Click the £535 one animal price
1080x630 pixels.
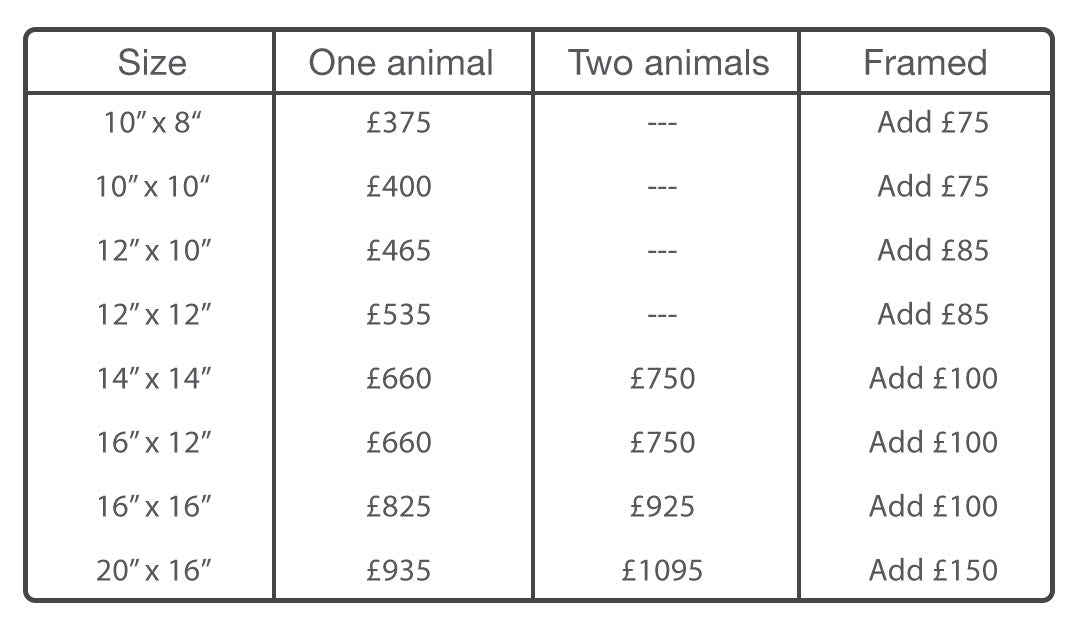pos(398,315)
